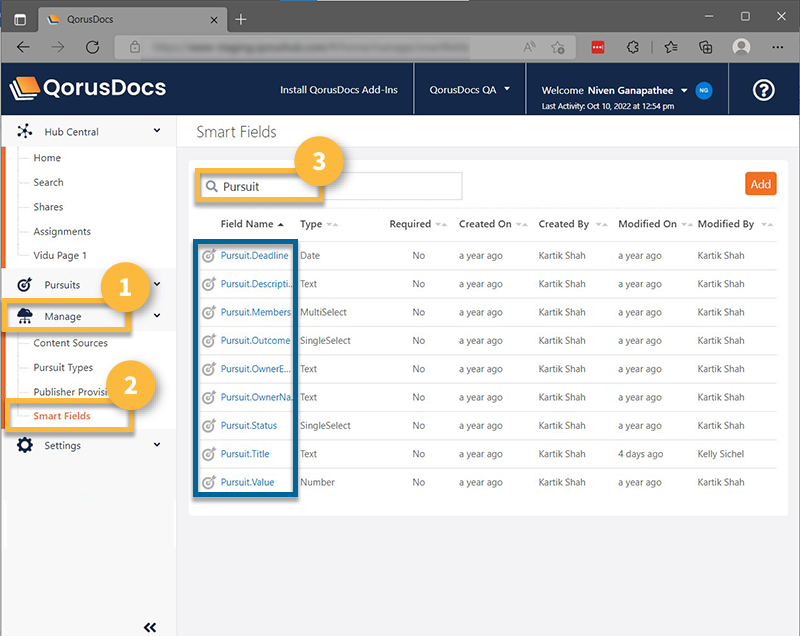This screenshot has width=800, height=636.
Task: Open Vidu Page 1 in sidebar
Action: (x=60, y=256)
